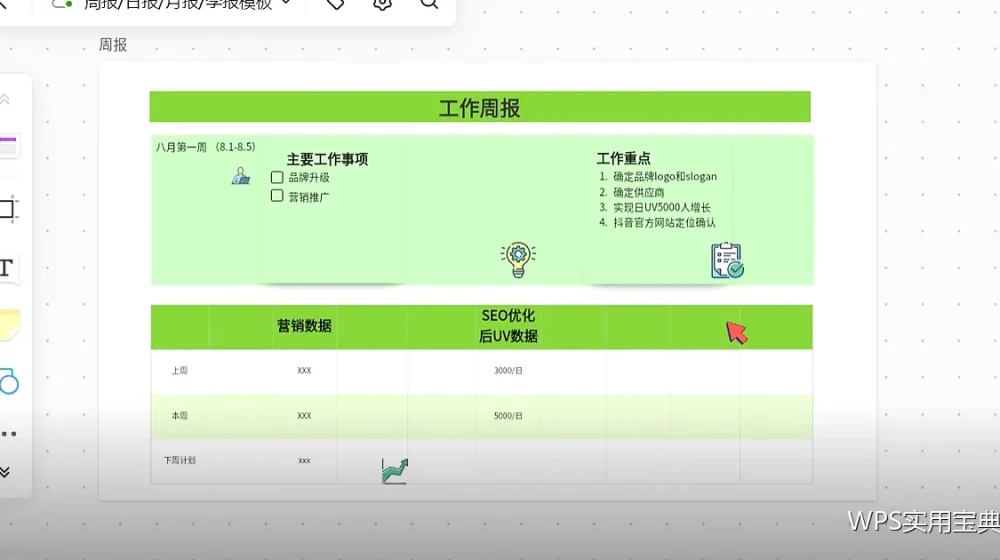This screenshot has width=1000, height=560.
Task: Select the green growth chart arrow icon
Action: (395, 471)
